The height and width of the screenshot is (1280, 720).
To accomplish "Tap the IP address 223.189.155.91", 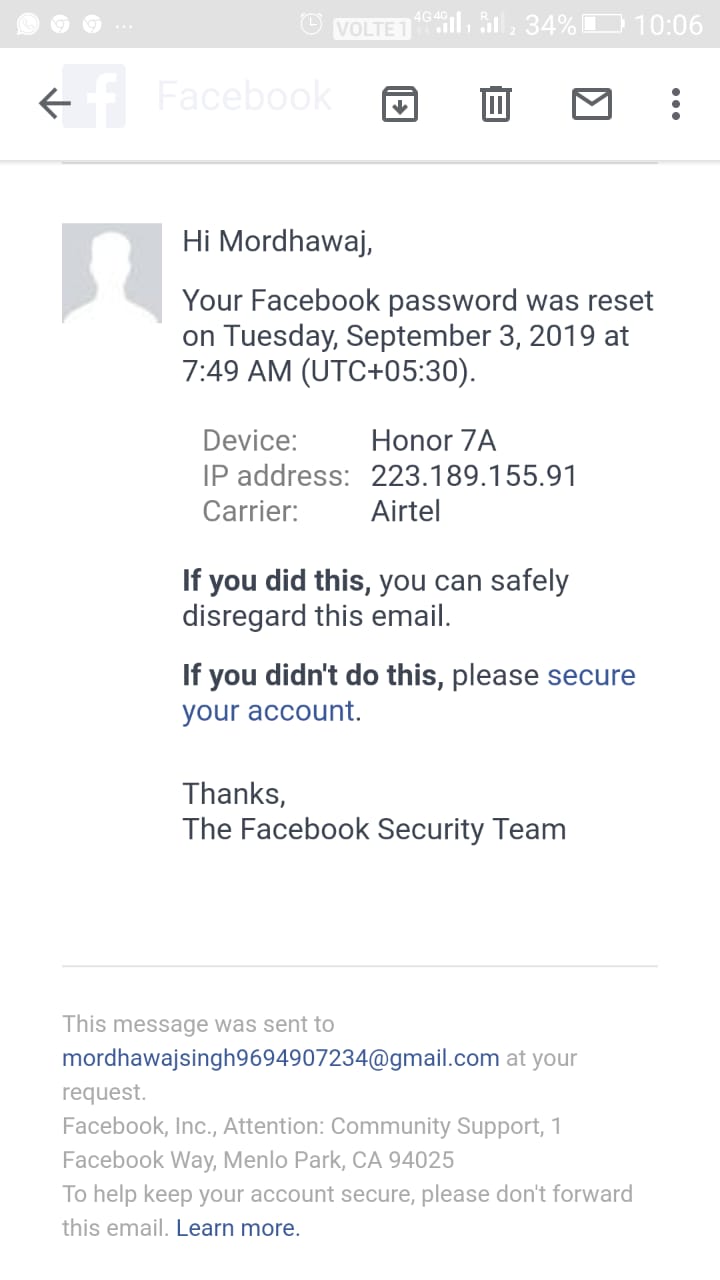I will (x=475, y=475).
